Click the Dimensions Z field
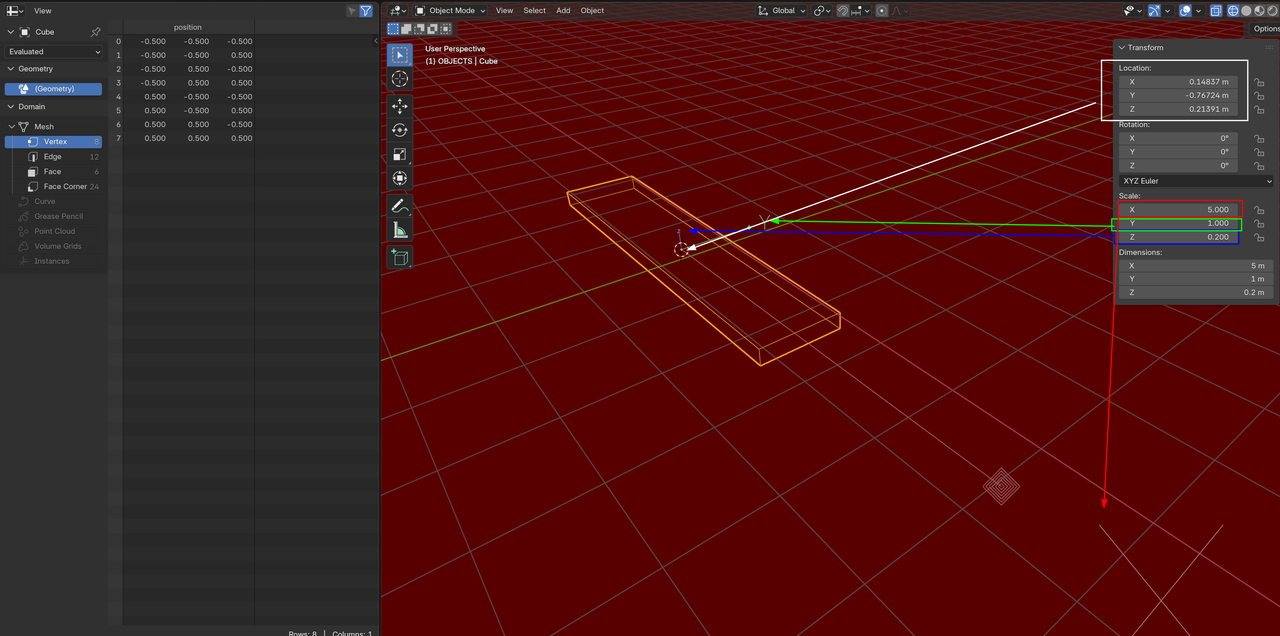Screen dimensions: 1280x636 (x=1196, y=292)
